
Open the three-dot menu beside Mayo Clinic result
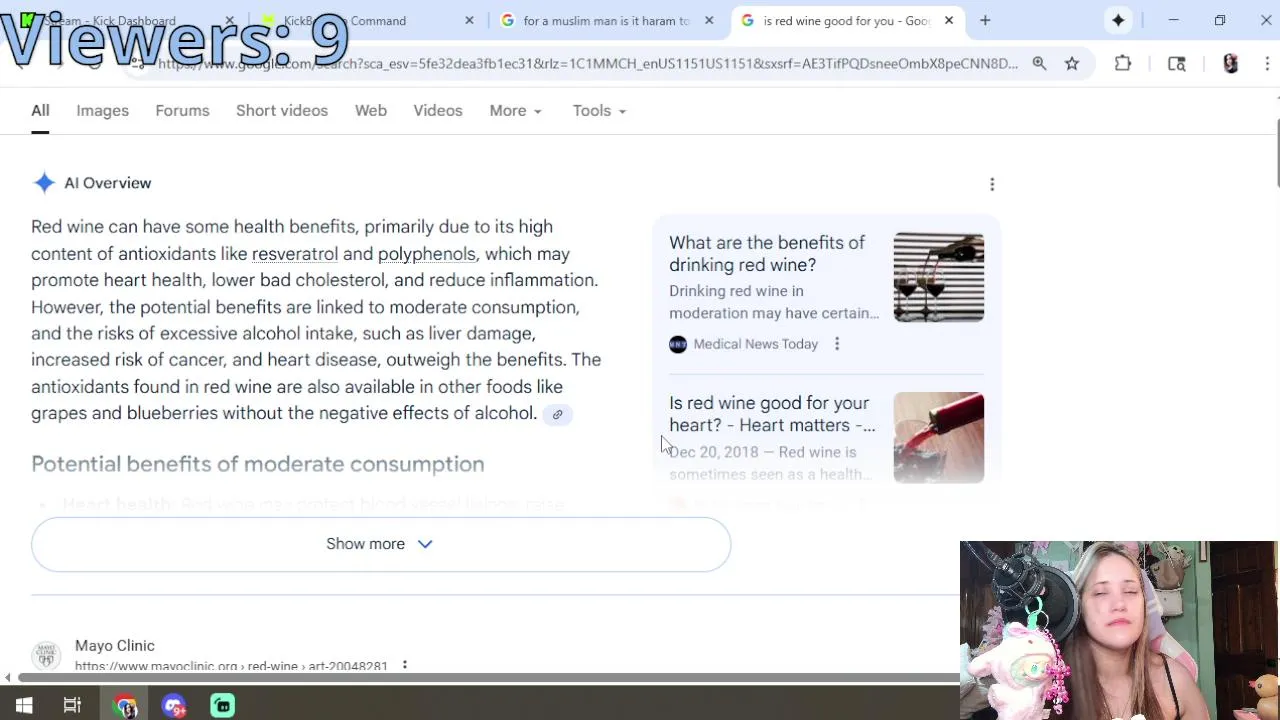pyautogui.click(x=404, y=666)
